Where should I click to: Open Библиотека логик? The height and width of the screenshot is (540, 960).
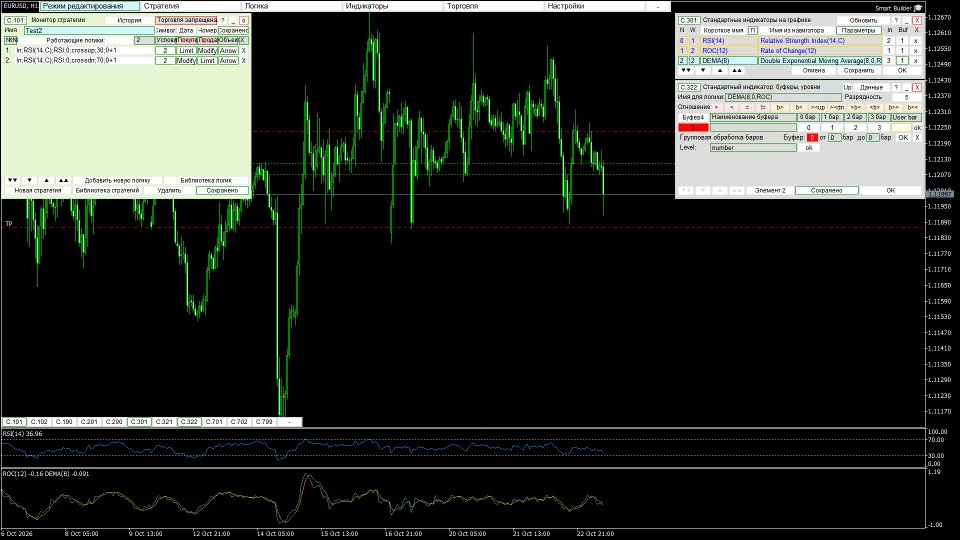click(206, 181)
